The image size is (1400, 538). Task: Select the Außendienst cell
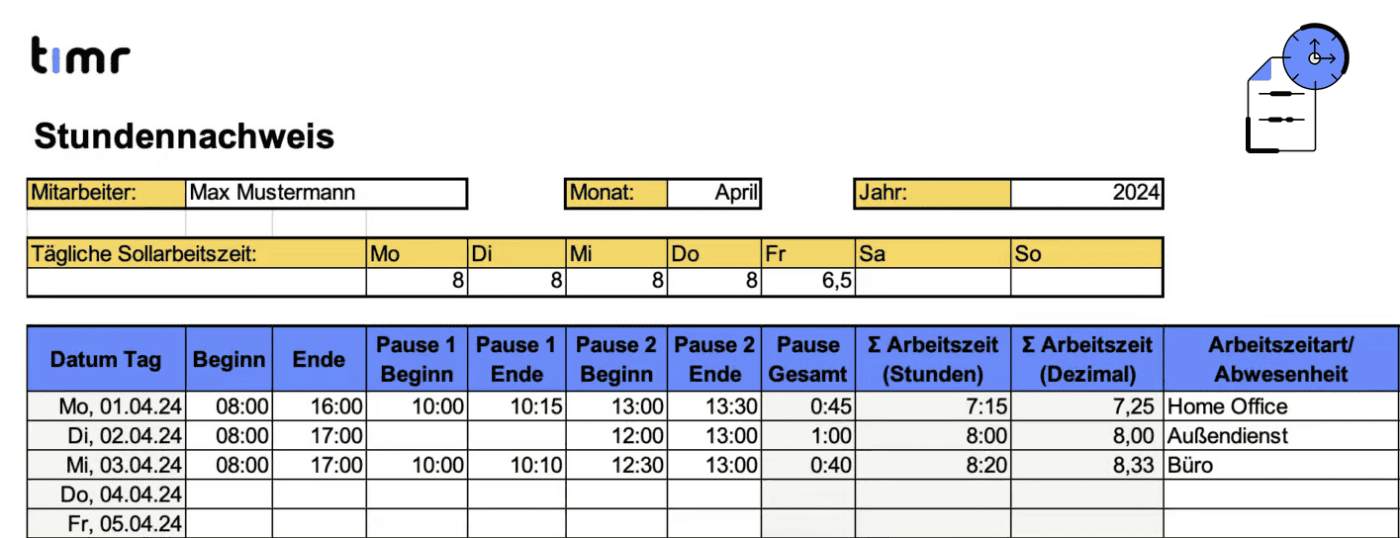pyautogui.click(x=1280, y=436)
